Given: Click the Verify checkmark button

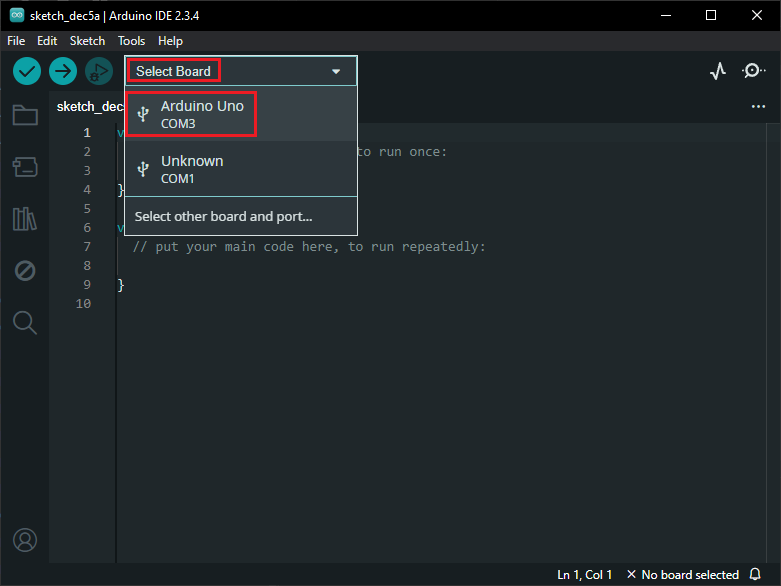Looking at the screenshot, I should pos(27,71).
